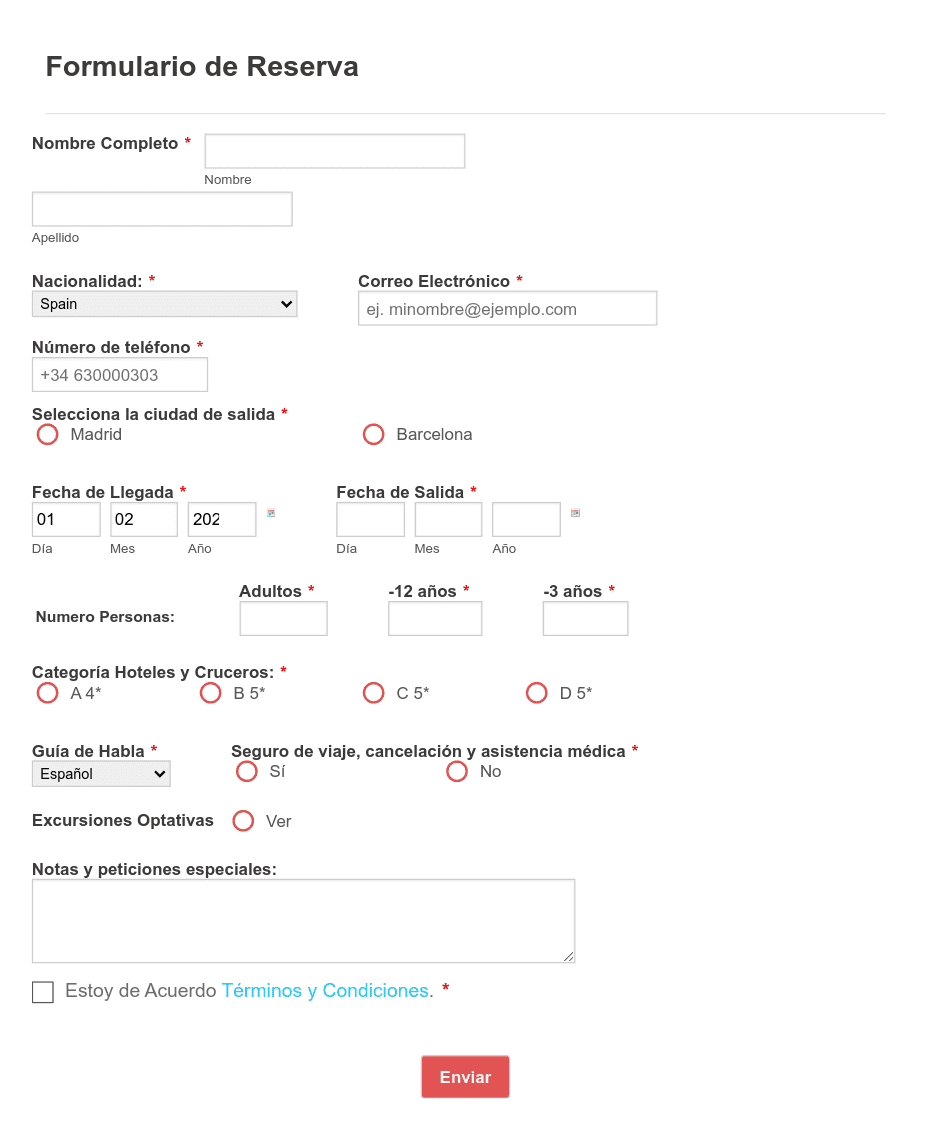930x1124 pixels.
Task: Choose hotel category B 5*
Action: coord(210,692)
